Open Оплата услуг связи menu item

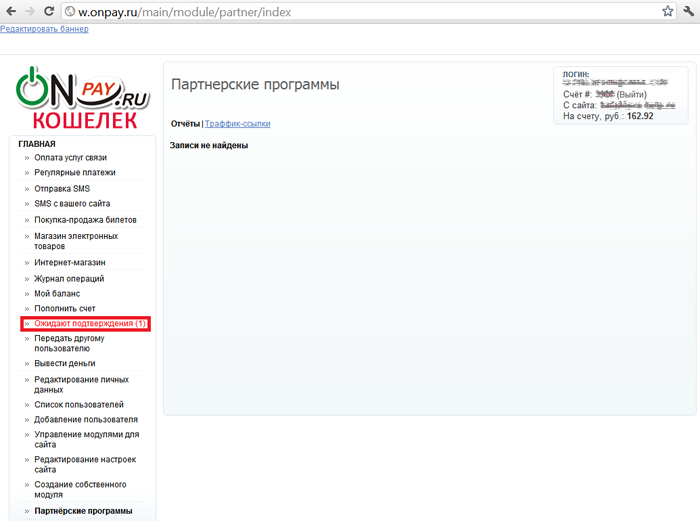coord(70,158)
